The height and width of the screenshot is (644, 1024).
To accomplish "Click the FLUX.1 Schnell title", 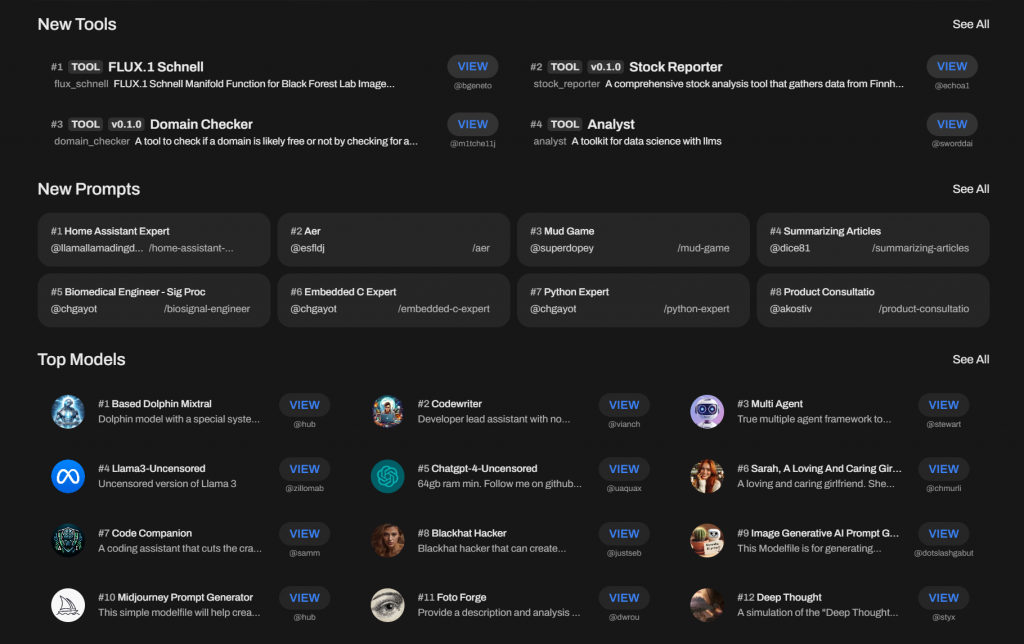I will (x=155, y=67).
